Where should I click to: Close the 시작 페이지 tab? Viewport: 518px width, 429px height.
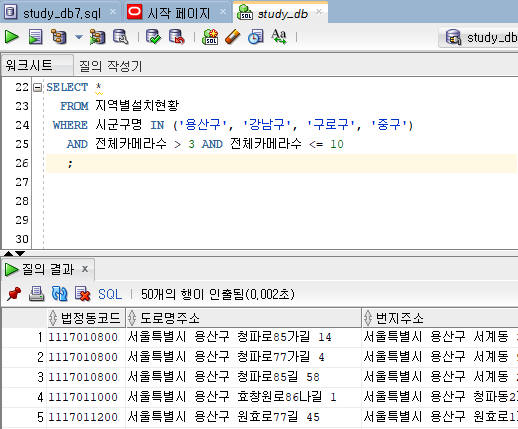pos(223,12)
